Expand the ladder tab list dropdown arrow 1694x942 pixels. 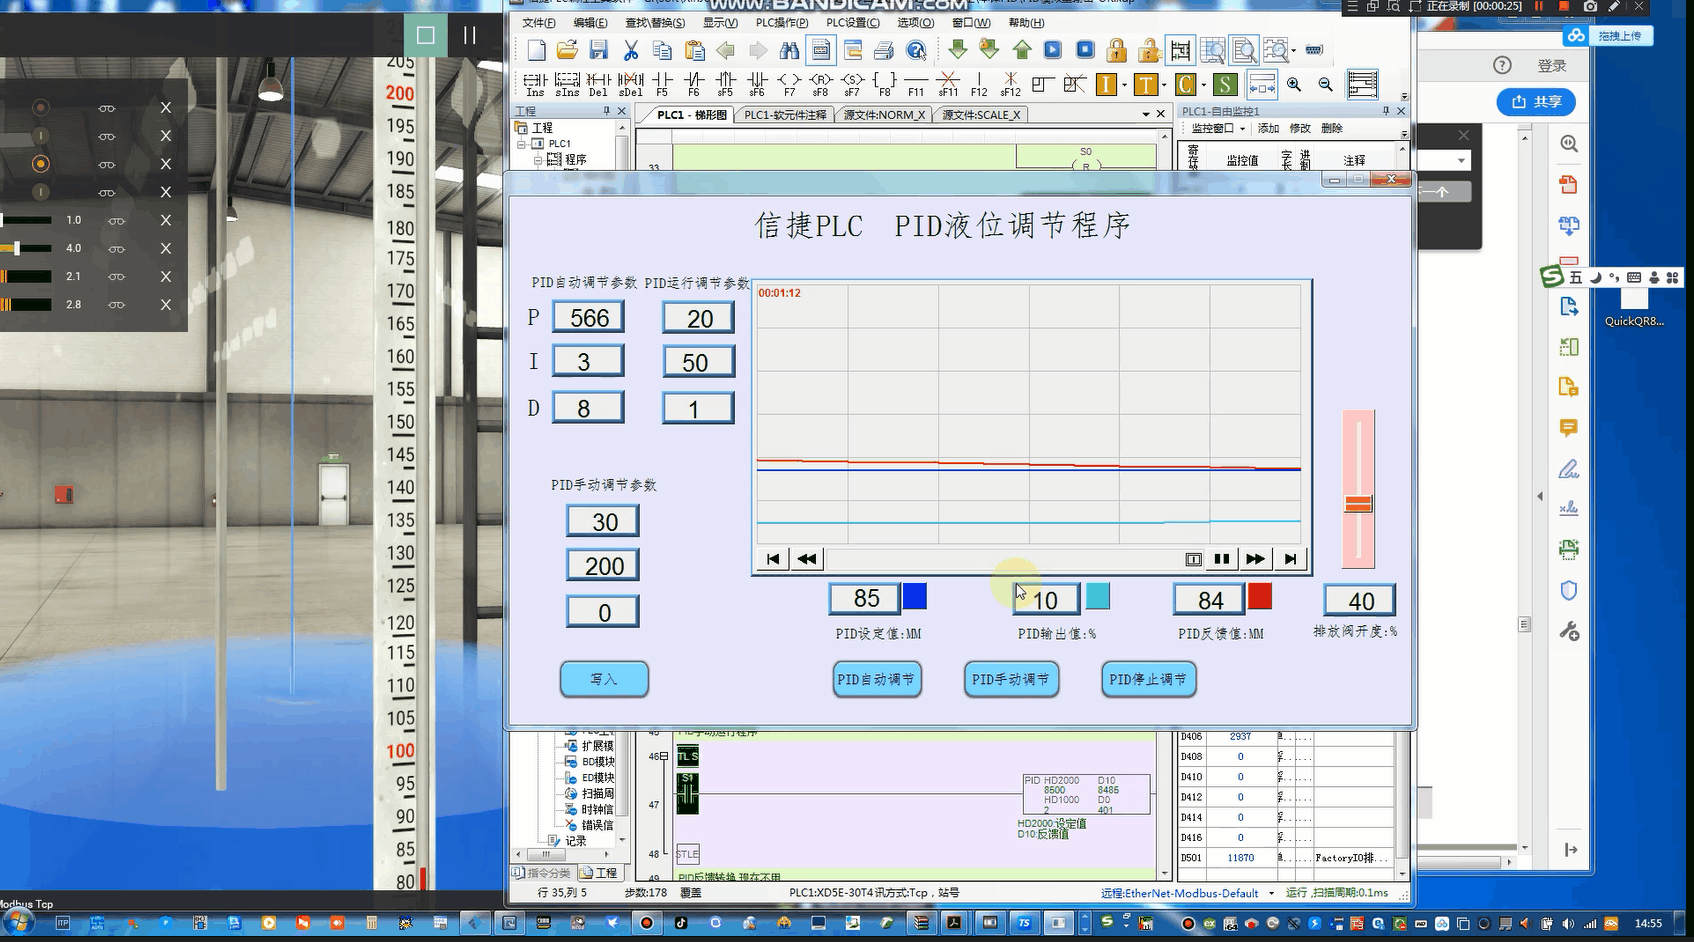pyautogui.click(x=1146, y=115)
